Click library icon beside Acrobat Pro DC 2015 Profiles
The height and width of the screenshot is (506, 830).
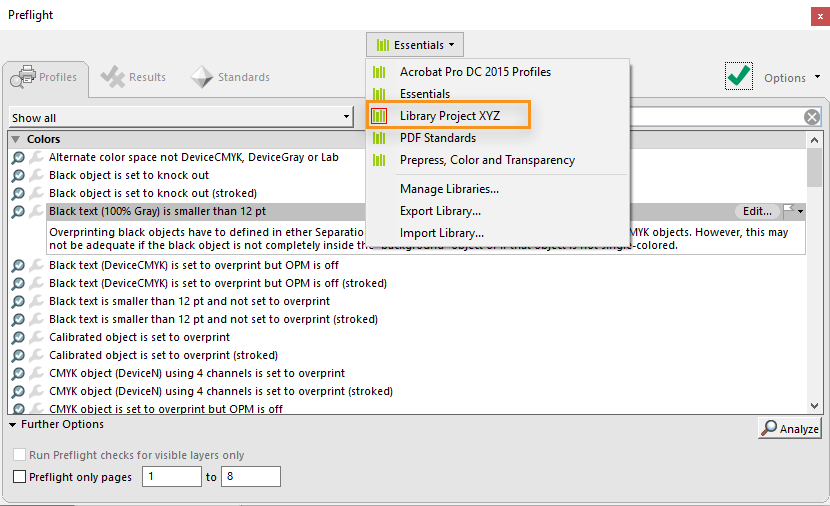379,72
